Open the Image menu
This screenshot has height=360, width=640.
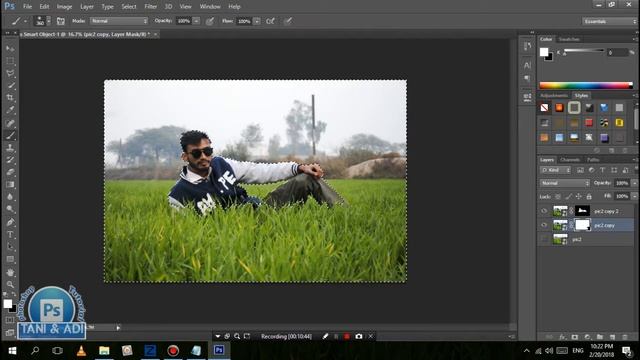[64, 7]
